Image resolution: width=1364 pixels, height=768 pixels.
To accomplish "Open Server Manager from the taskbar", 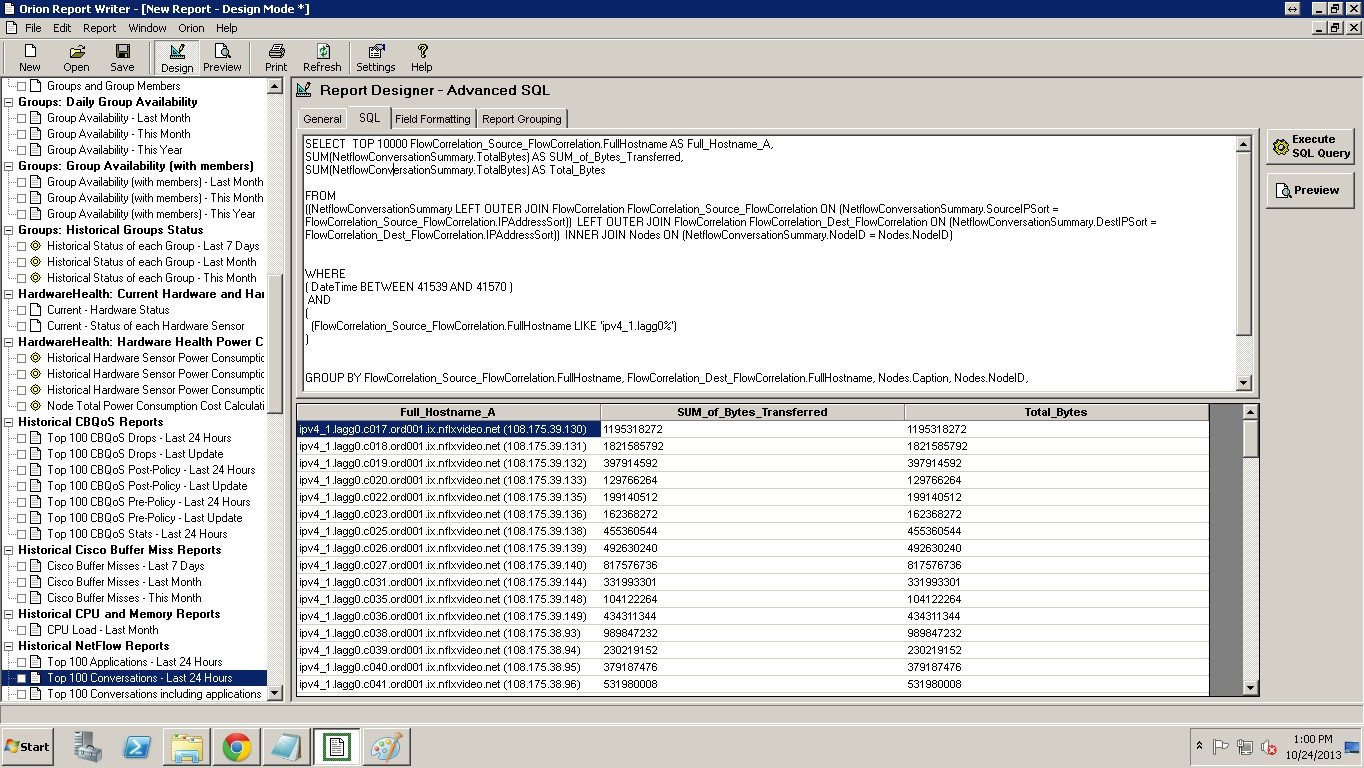I will pyautogui.click(x=88, y=746).
